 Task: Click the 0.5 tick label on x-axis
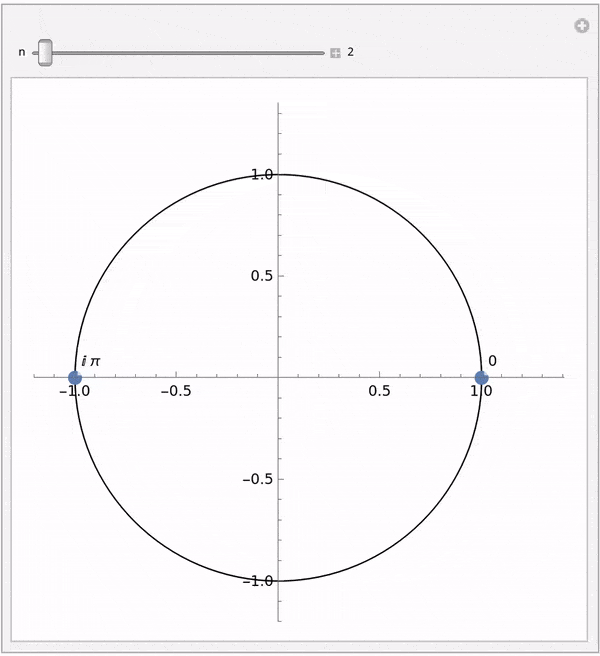[379, 391]
